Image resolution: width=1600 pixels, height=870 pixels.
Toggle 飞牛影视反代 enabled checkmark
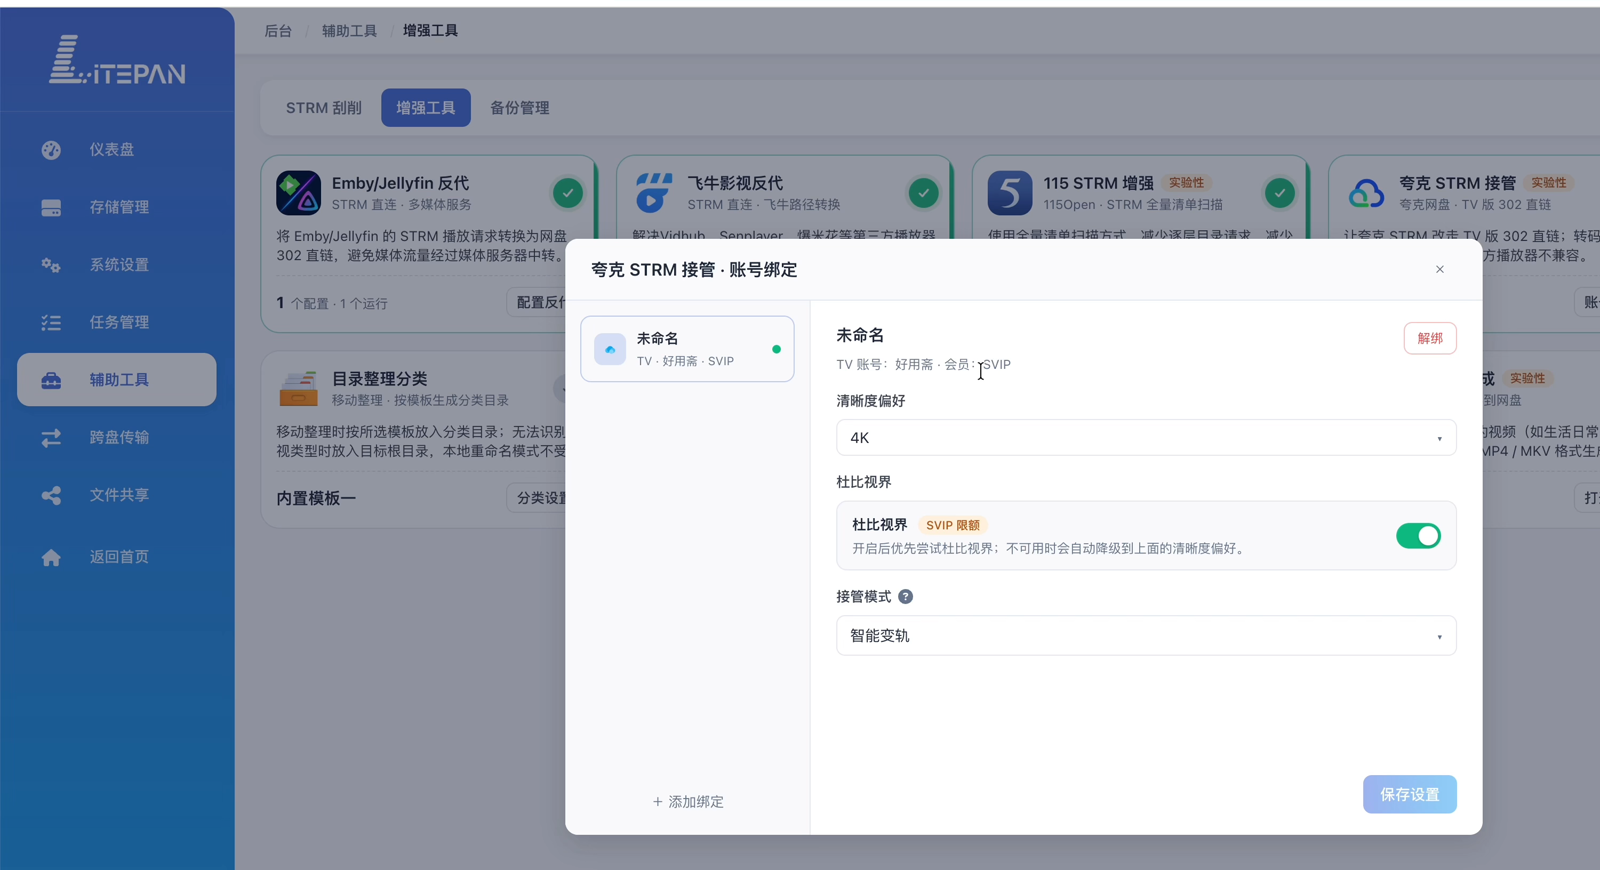[924, 192]
